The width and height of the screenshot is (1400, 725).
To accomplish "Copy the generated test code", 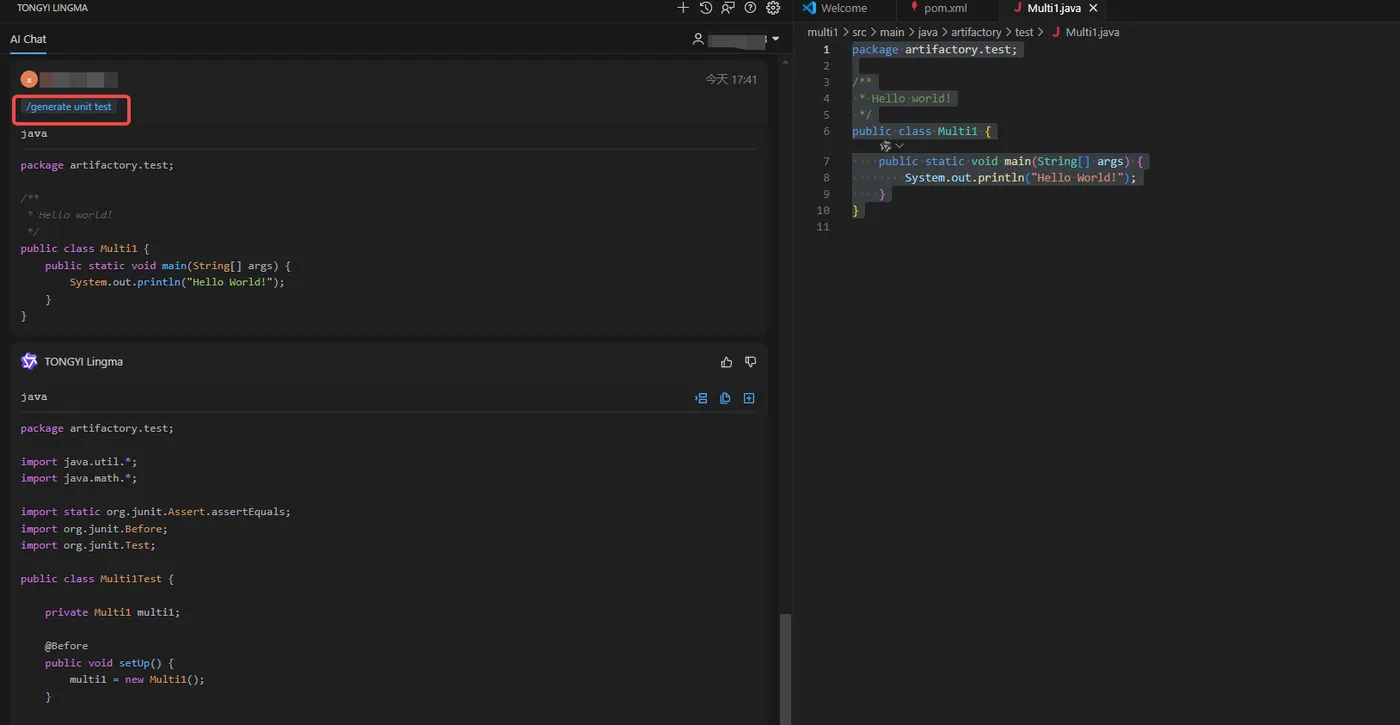I will [725, 398].
